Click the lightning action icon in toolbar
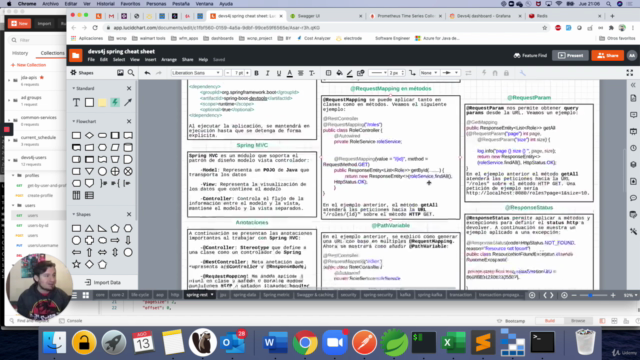Screen dimensions: 640x360 484,73
